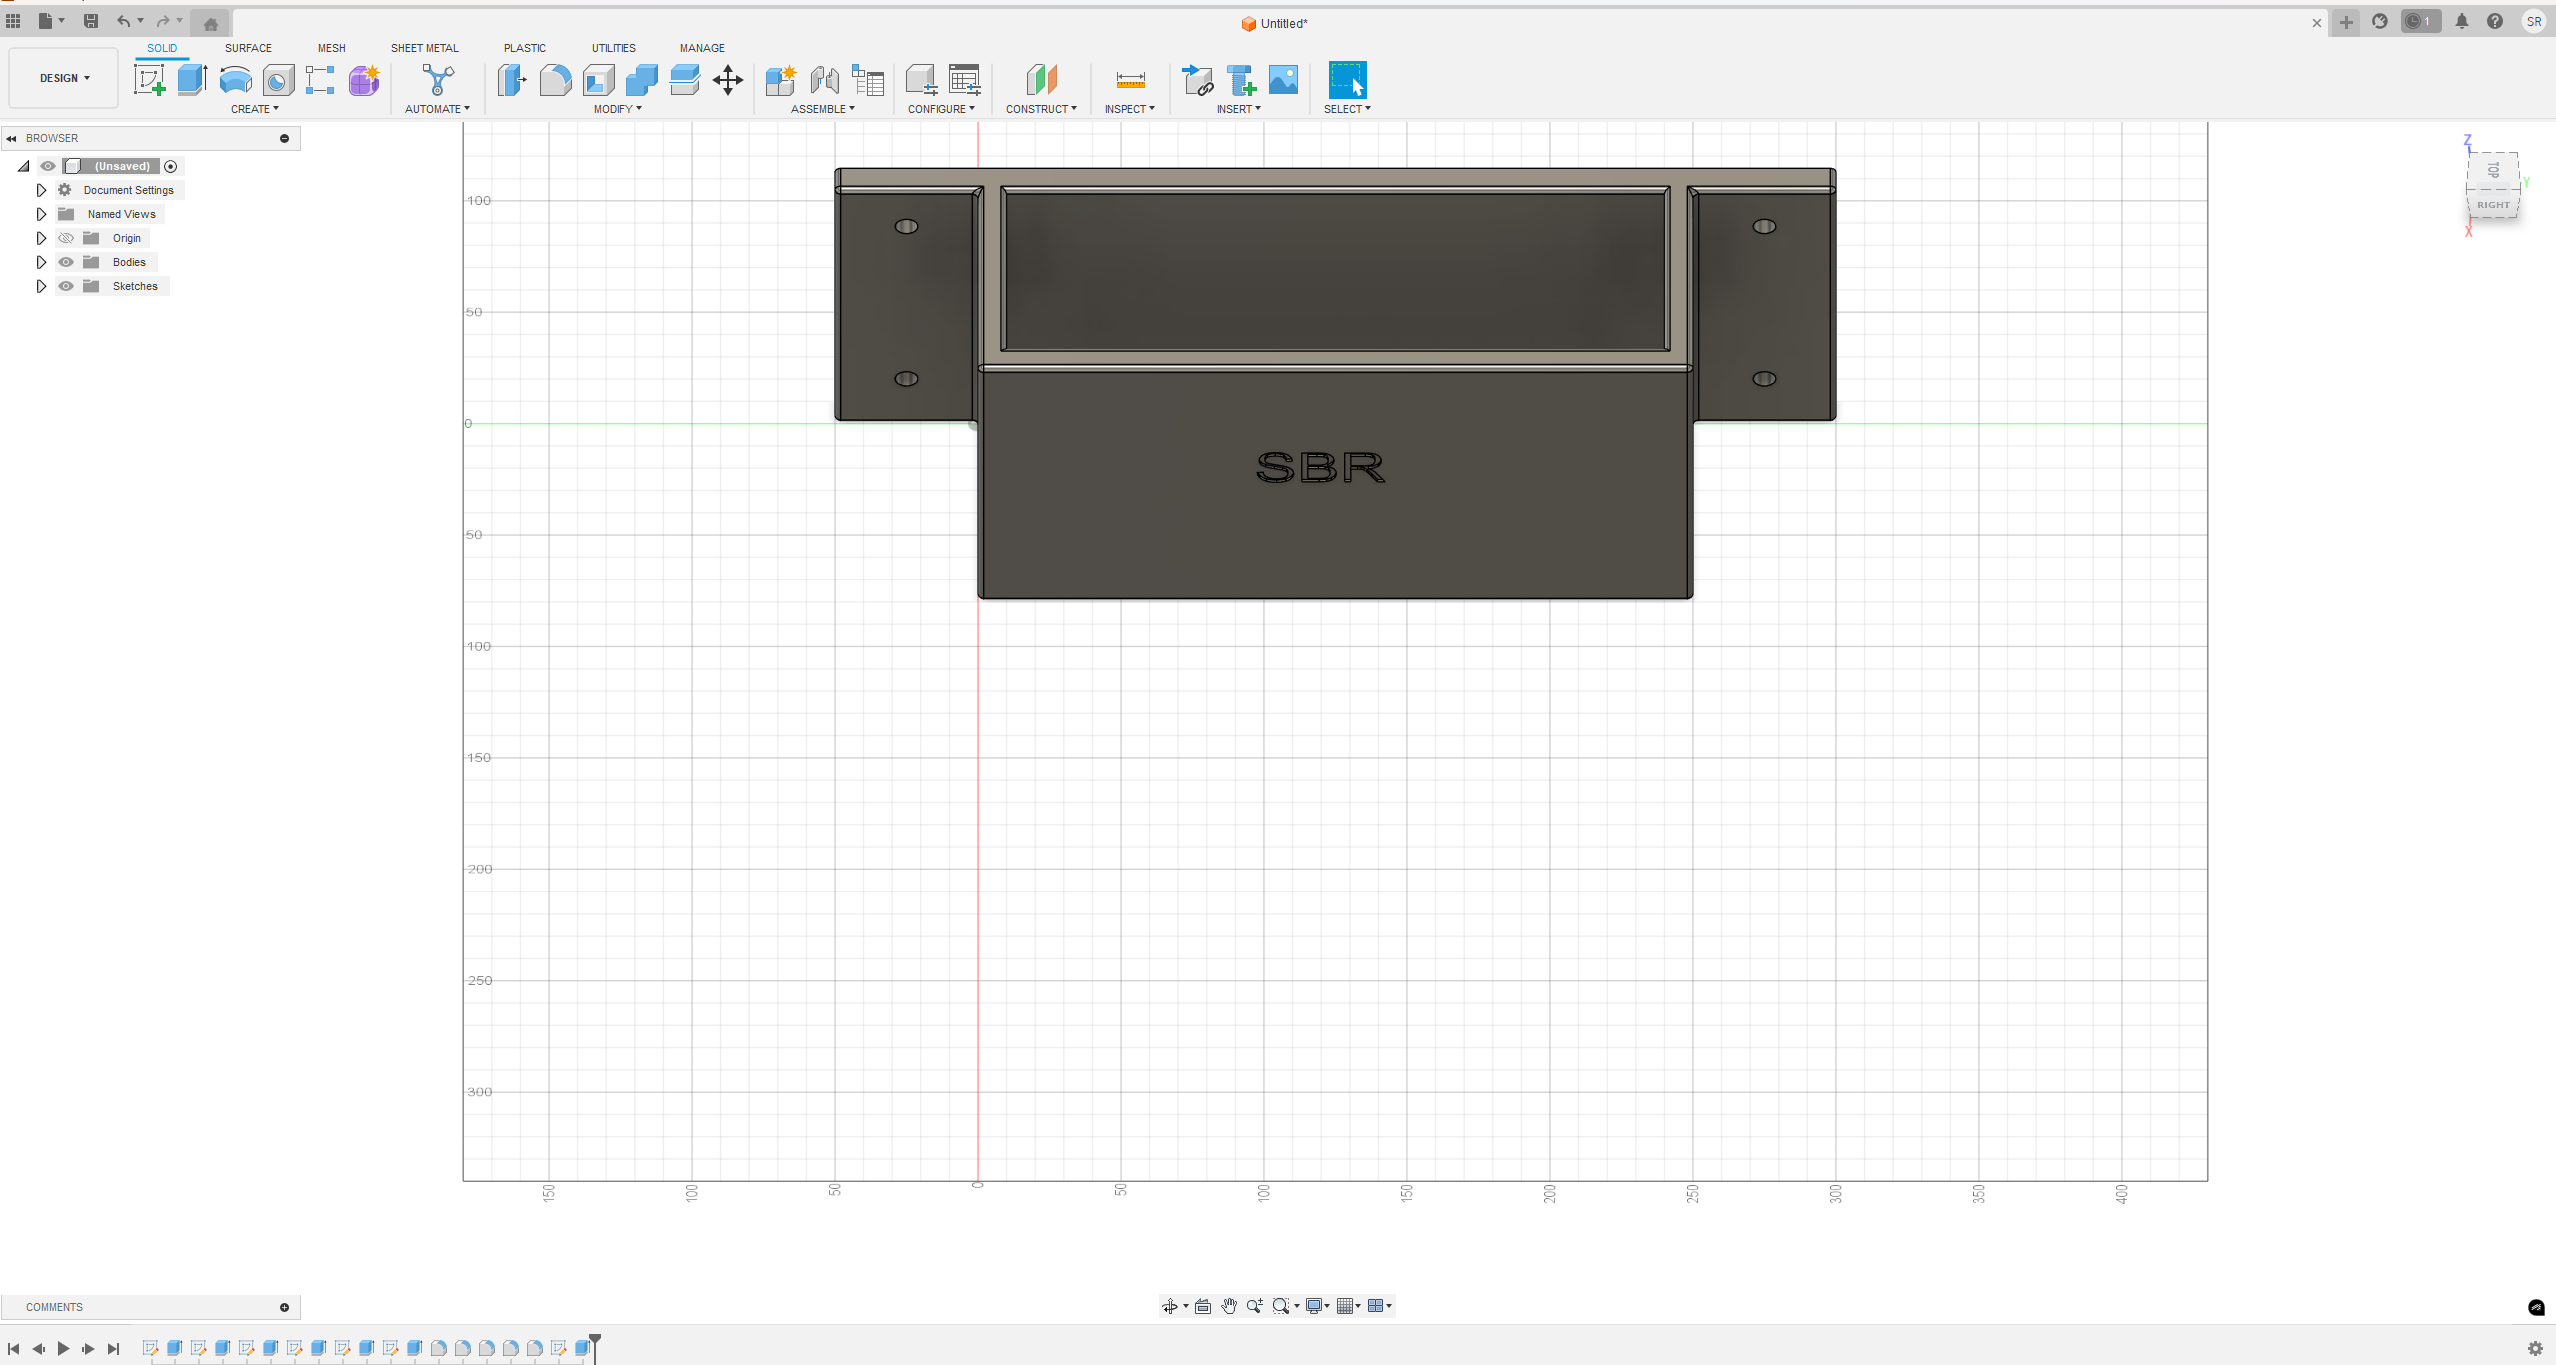Viewport: 2556px width, 1365px height.
Task: Select the Revolve tool
Action: (235, 80)
